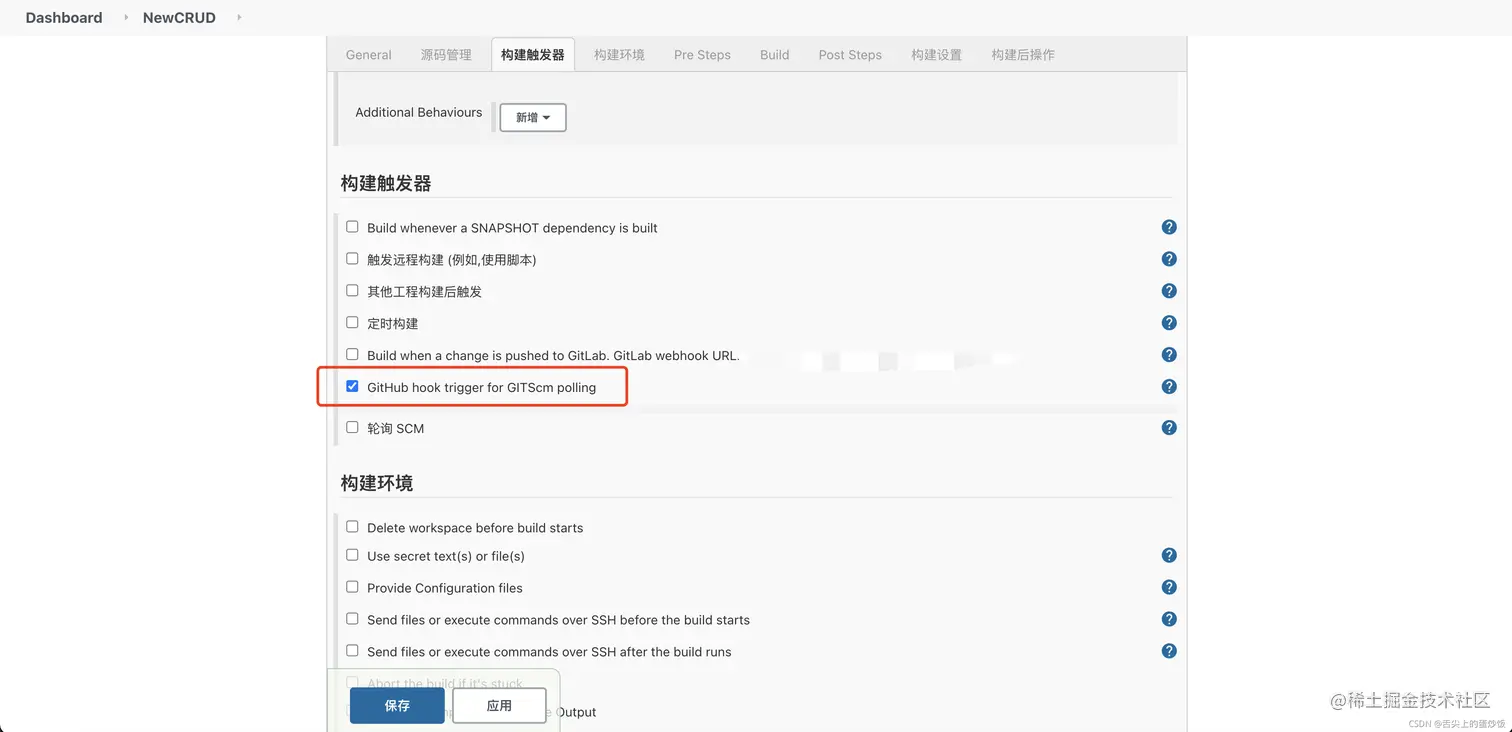Expand the Dashboard breadcrumb arrow

pyautogui.click(x=126, y=18)
